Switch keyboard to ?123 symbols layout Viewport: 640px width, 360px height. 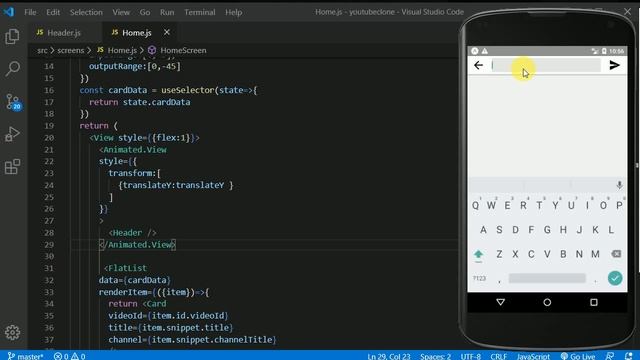click(479, 278)
